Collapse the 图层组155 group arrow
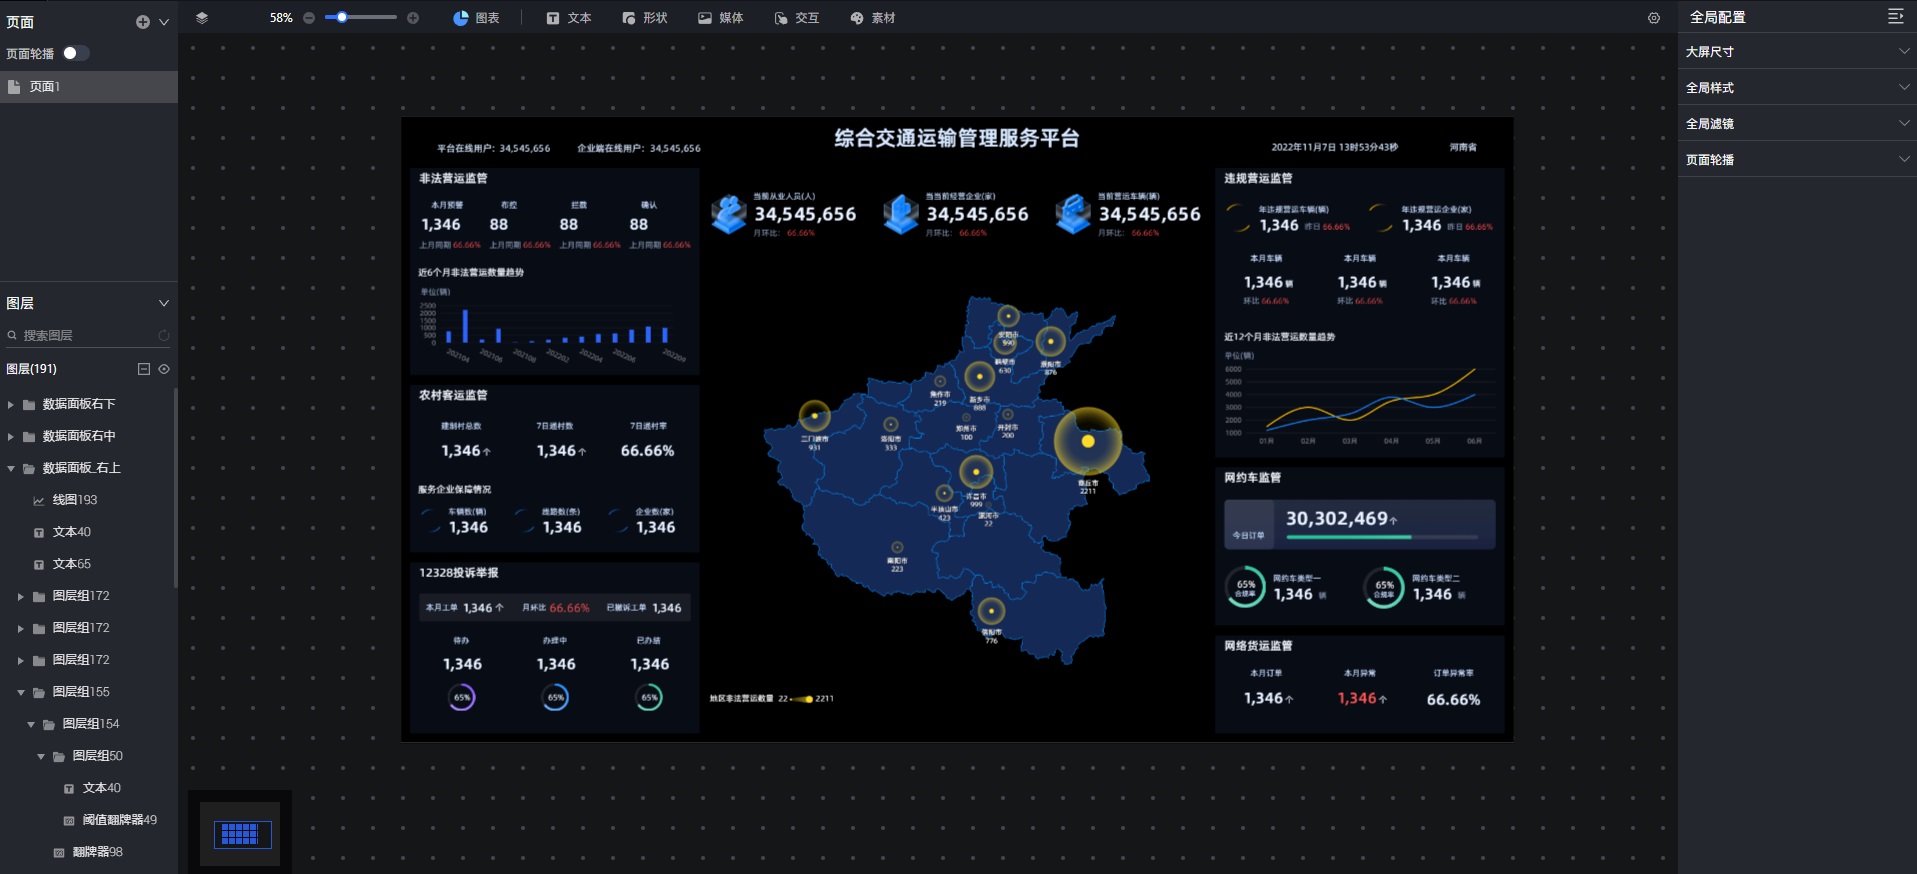 21,692
